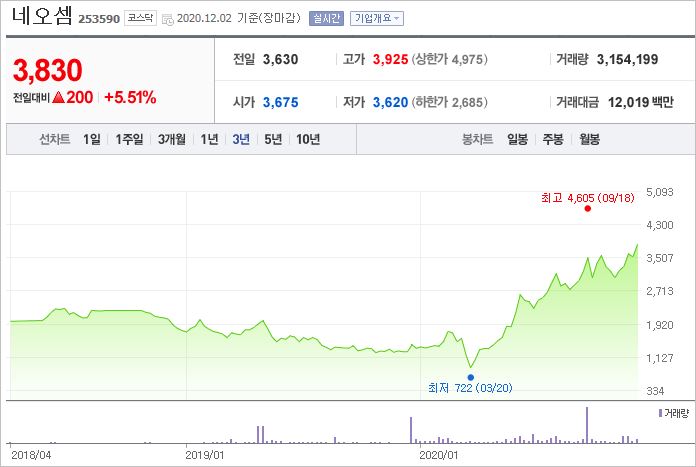Click the 하한가 2,685 text
This screenshot has width=696, height=467.
[x=450, y=102]
